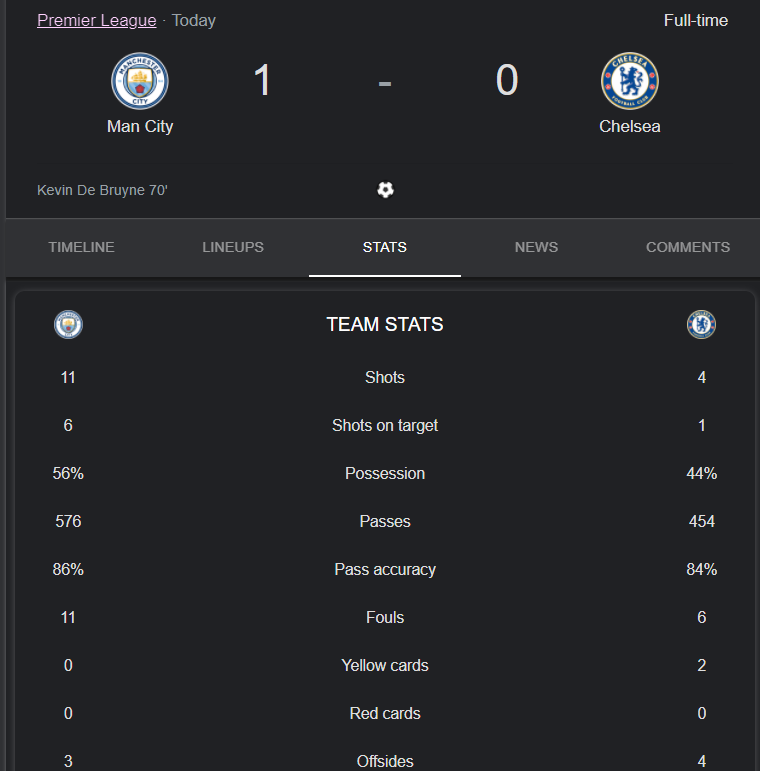Select the Stats tab

(385, 247)
